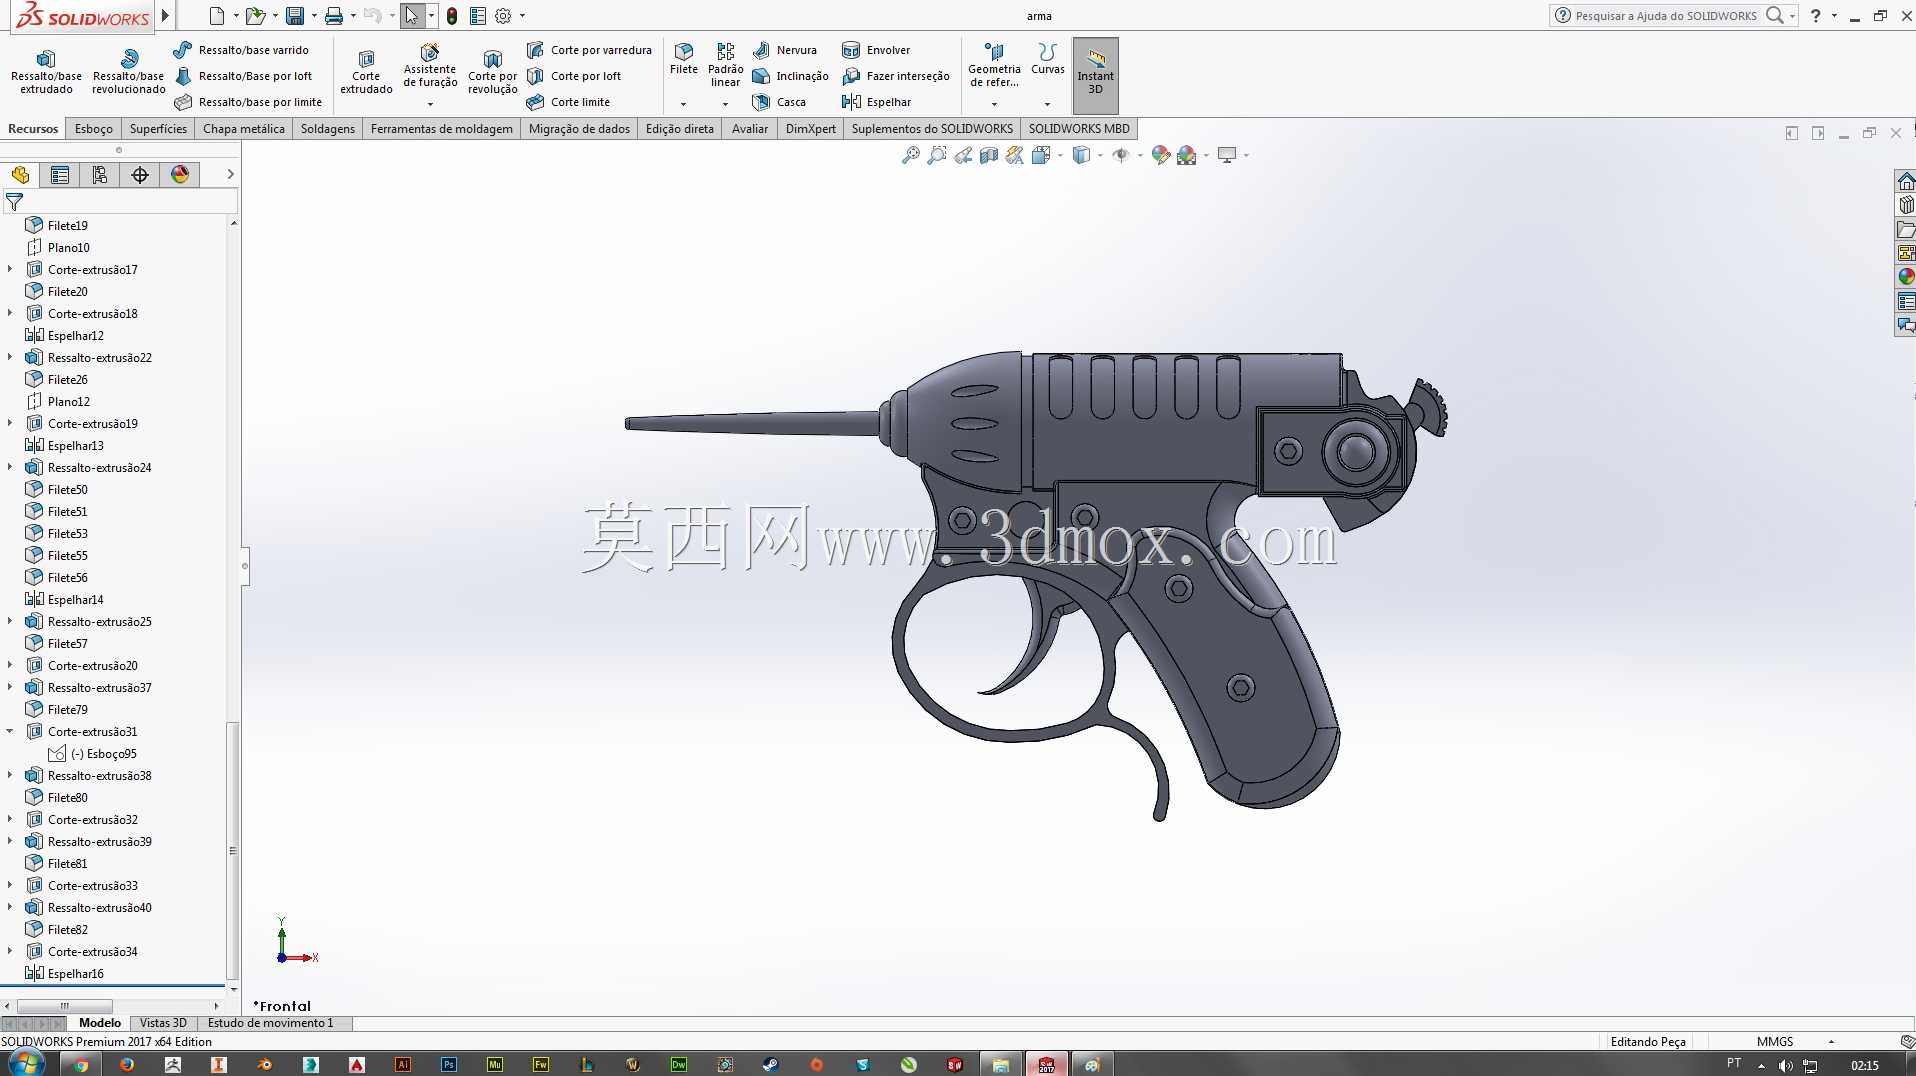
Task: Open FeatureManager design tree tab
Action: 20,175
